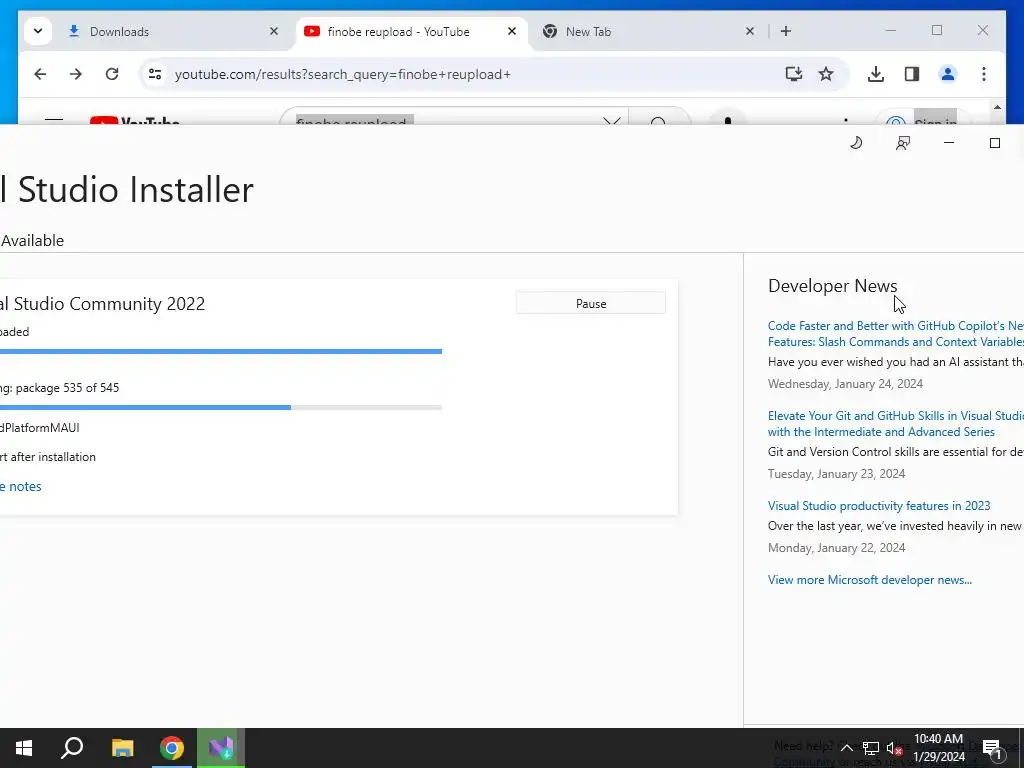
Task: Minimize the Visual Studio Installer window
Action: [949, 143]
